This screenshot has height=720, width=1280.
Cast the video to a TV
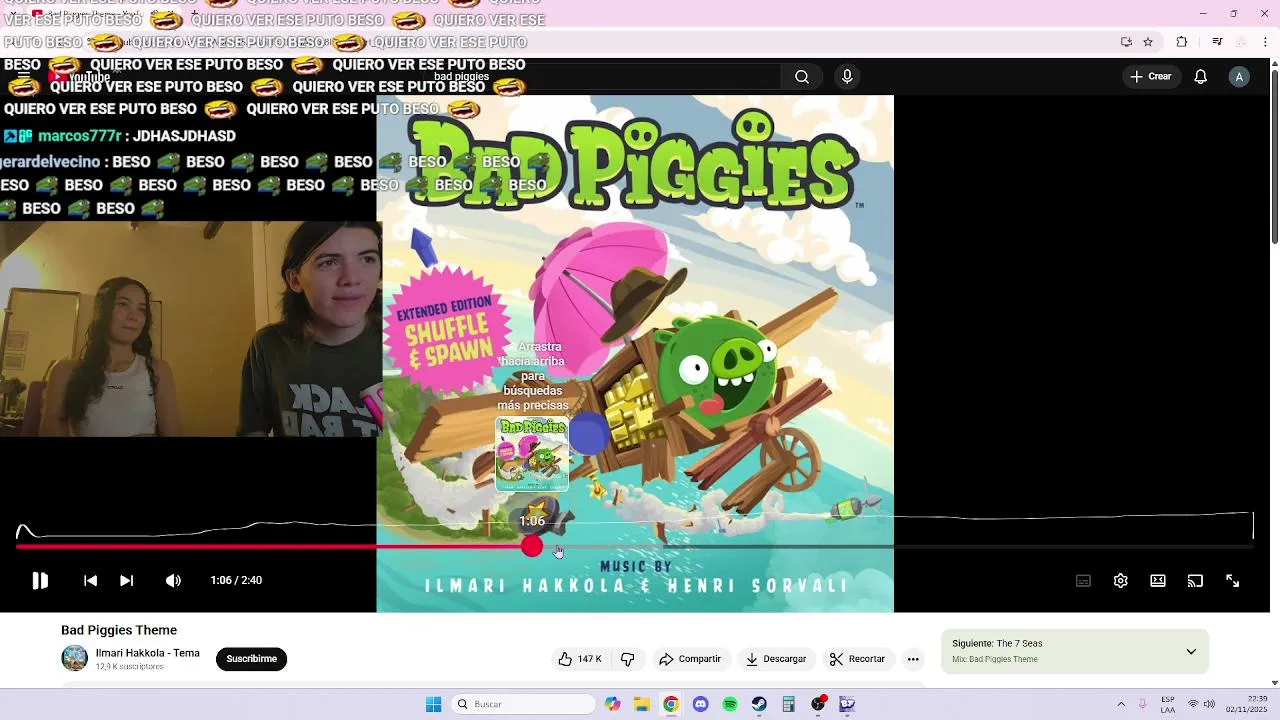[x=1195, y=581]
